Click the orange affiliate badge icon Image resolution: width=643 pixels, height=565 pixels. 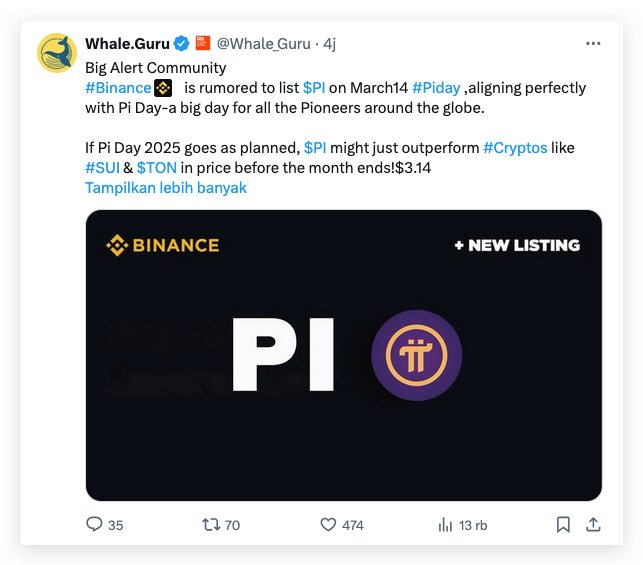point(202,43)
